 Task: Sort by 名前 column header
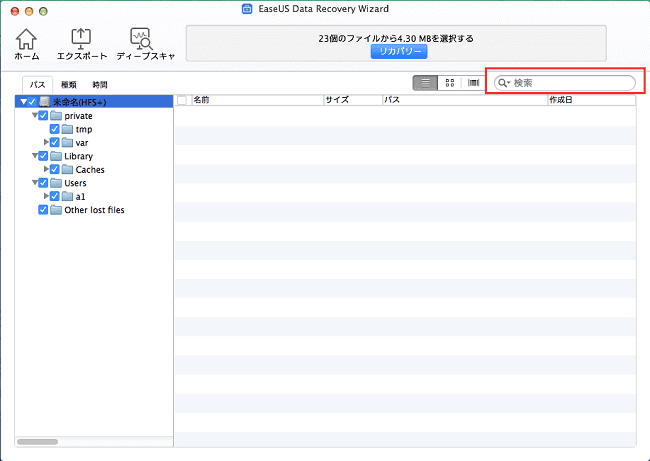pyautogui.click(x=257, y=100)
